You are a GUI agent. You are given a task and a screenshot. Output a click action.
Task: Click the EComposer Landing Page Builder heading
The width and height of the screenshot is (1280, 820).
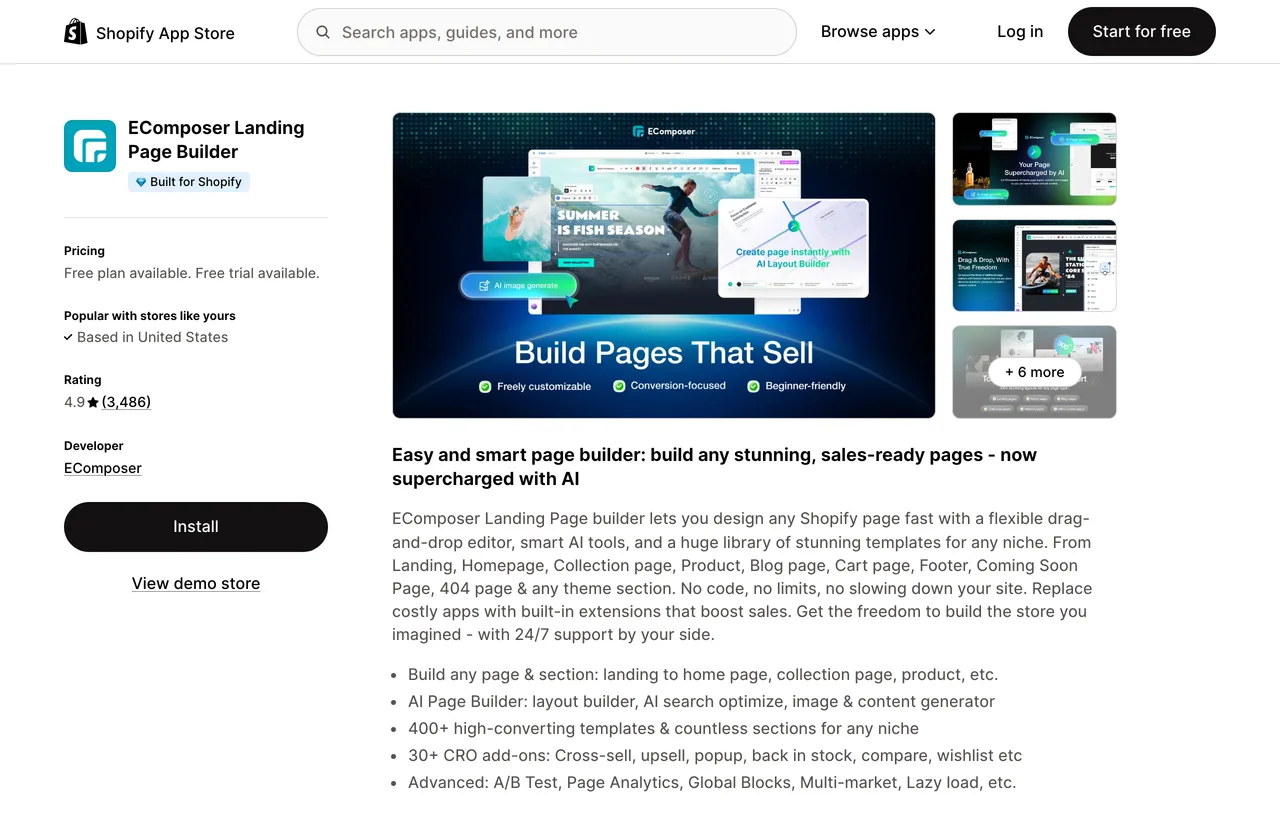[x=216, y=140]
